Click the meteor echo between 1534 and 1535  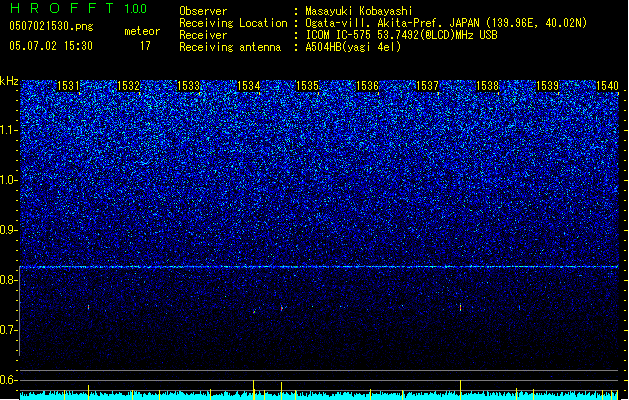282,308
